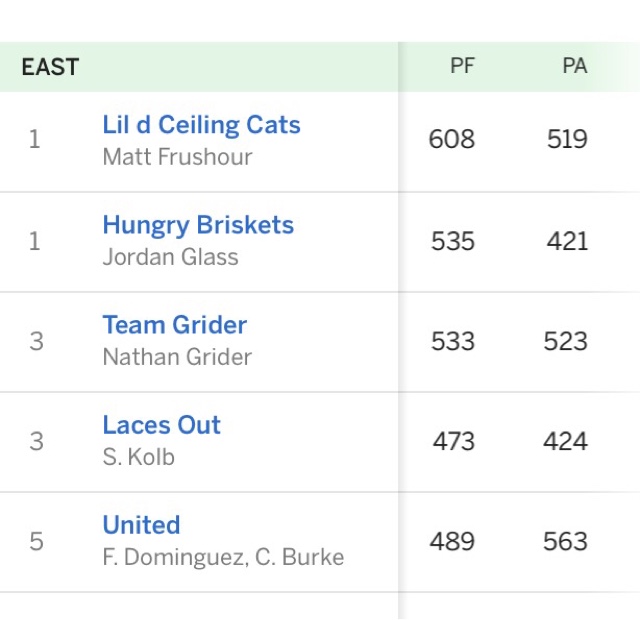
Task: Click the rank number 5 beside United
Action: point(36,541)
